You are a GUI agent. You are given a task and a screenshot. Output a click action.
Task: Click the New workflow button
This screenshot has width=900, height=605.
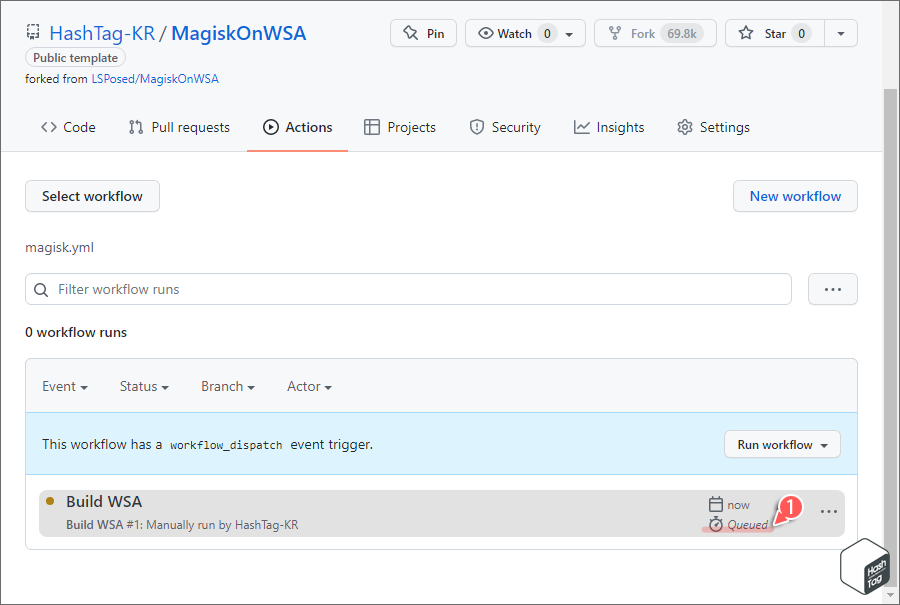coord(795,196)
